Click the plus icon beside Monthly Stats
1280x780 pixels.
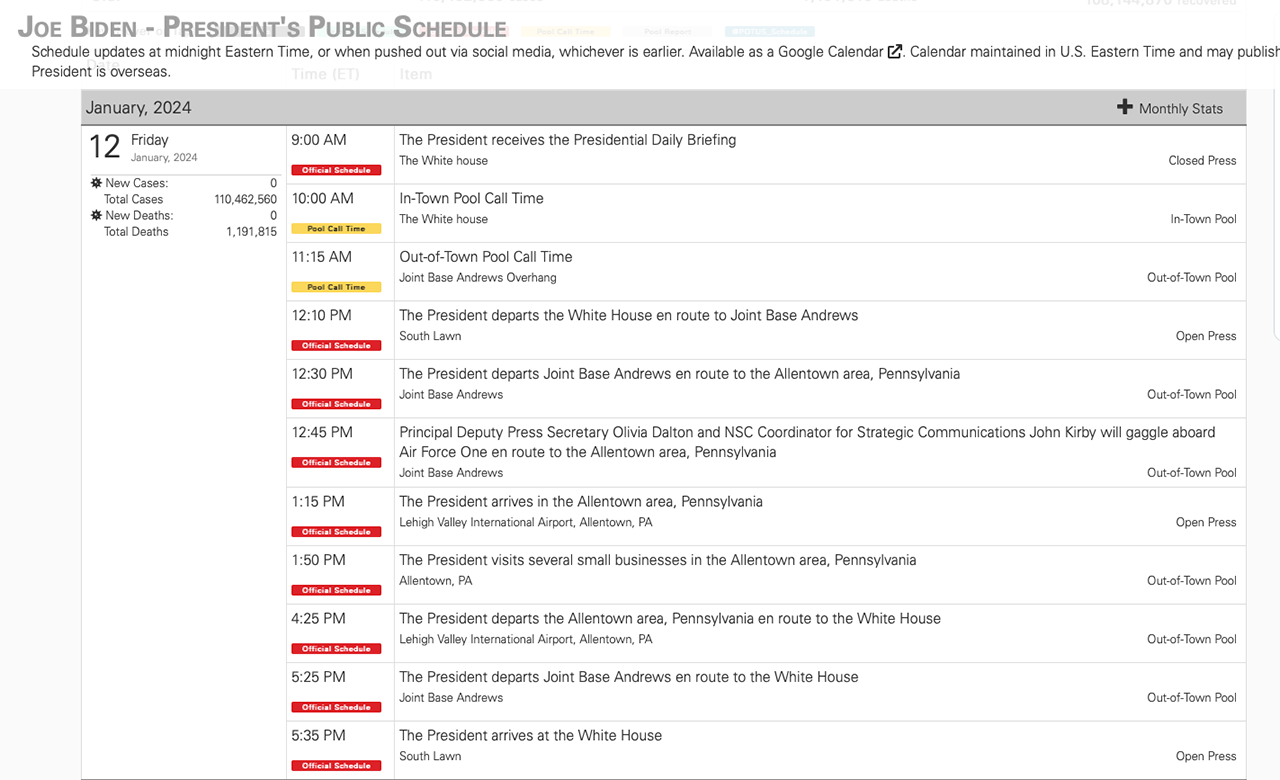pos(1125,107)
